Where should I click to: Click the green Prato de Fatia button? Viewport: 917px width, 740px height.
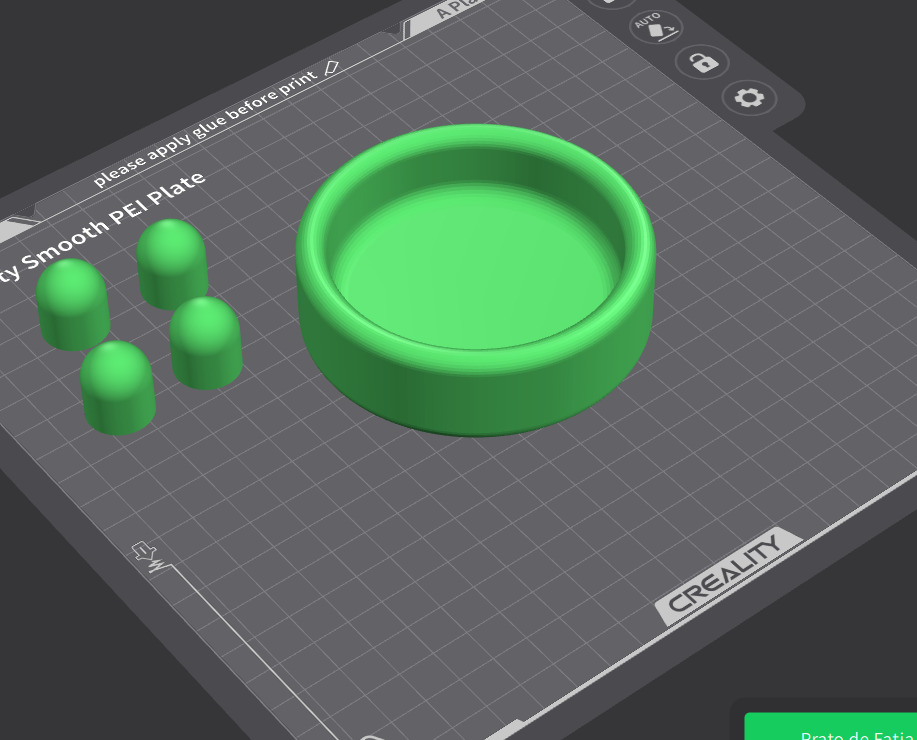(x=830, y=727)
